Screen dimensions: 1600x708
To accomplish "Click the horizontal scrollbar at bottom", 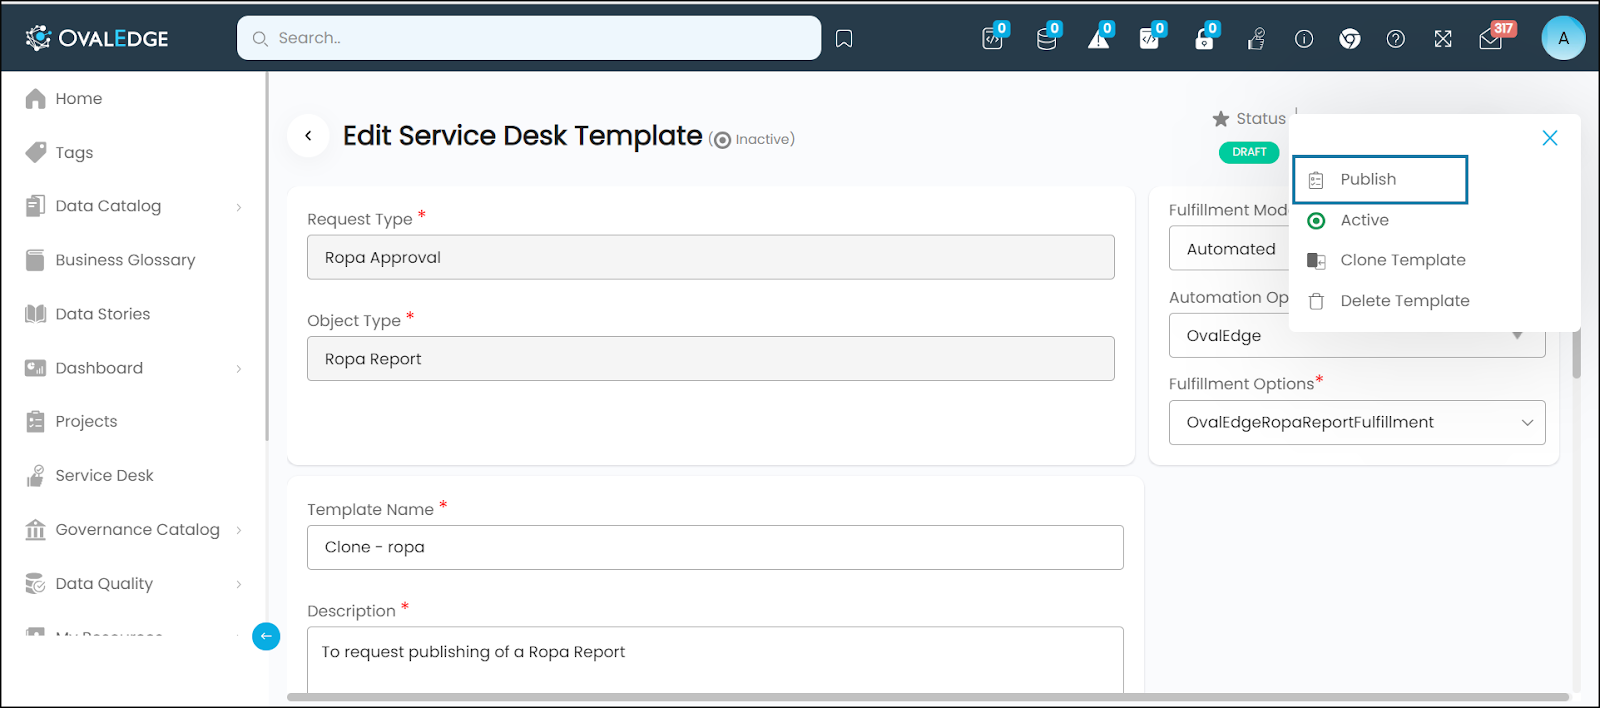I will pyautogui.click(x=928, y=697).
